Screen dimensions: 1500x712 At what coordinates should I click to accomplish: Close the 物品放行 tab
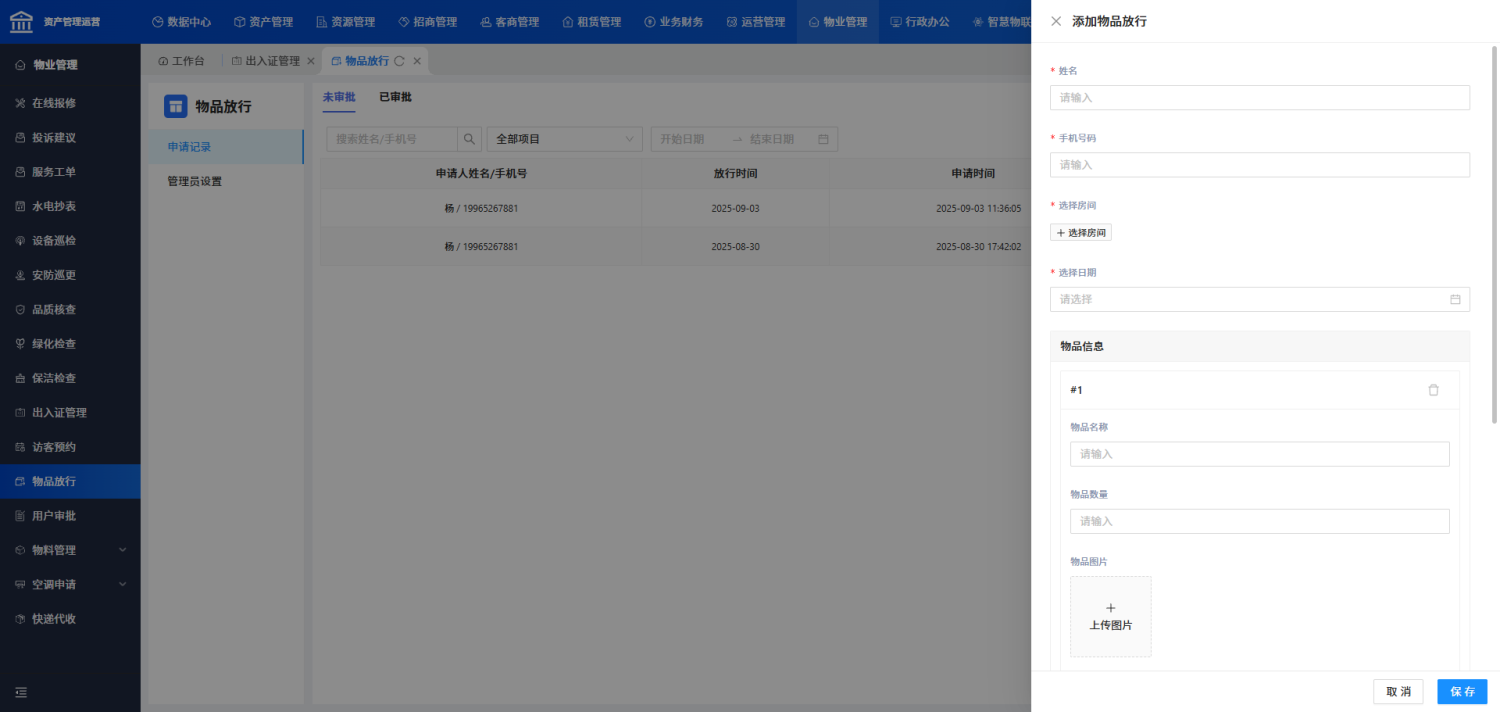point(417,61)
